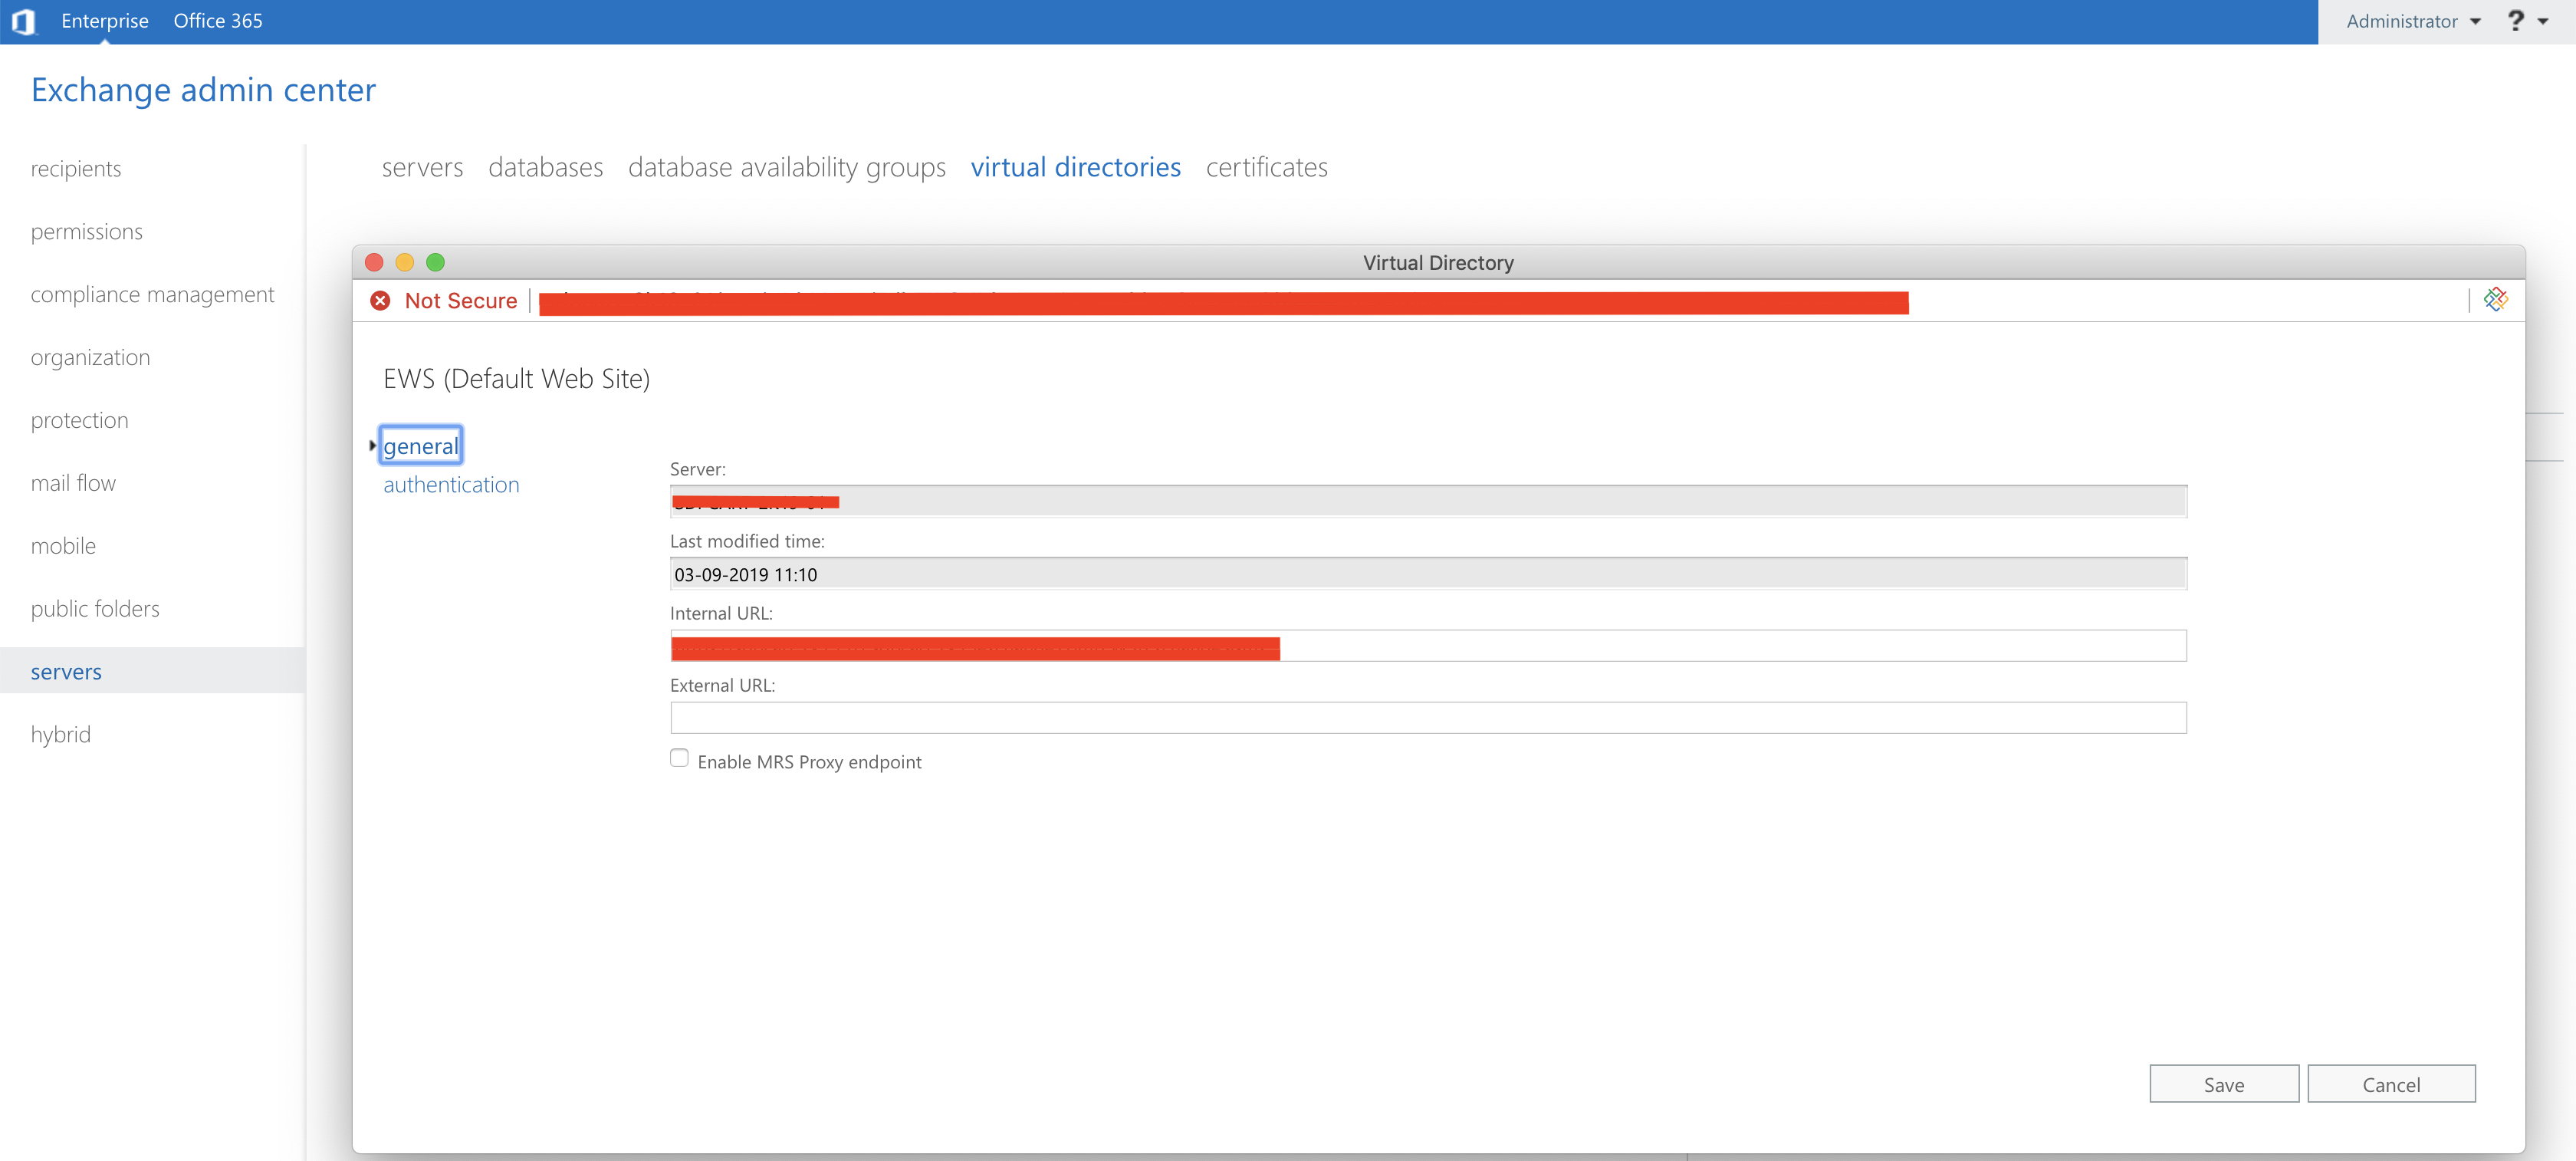Go to mail flow in sidebar
The width and height of the screenshot is (2576, 1161).
point(73,483)
